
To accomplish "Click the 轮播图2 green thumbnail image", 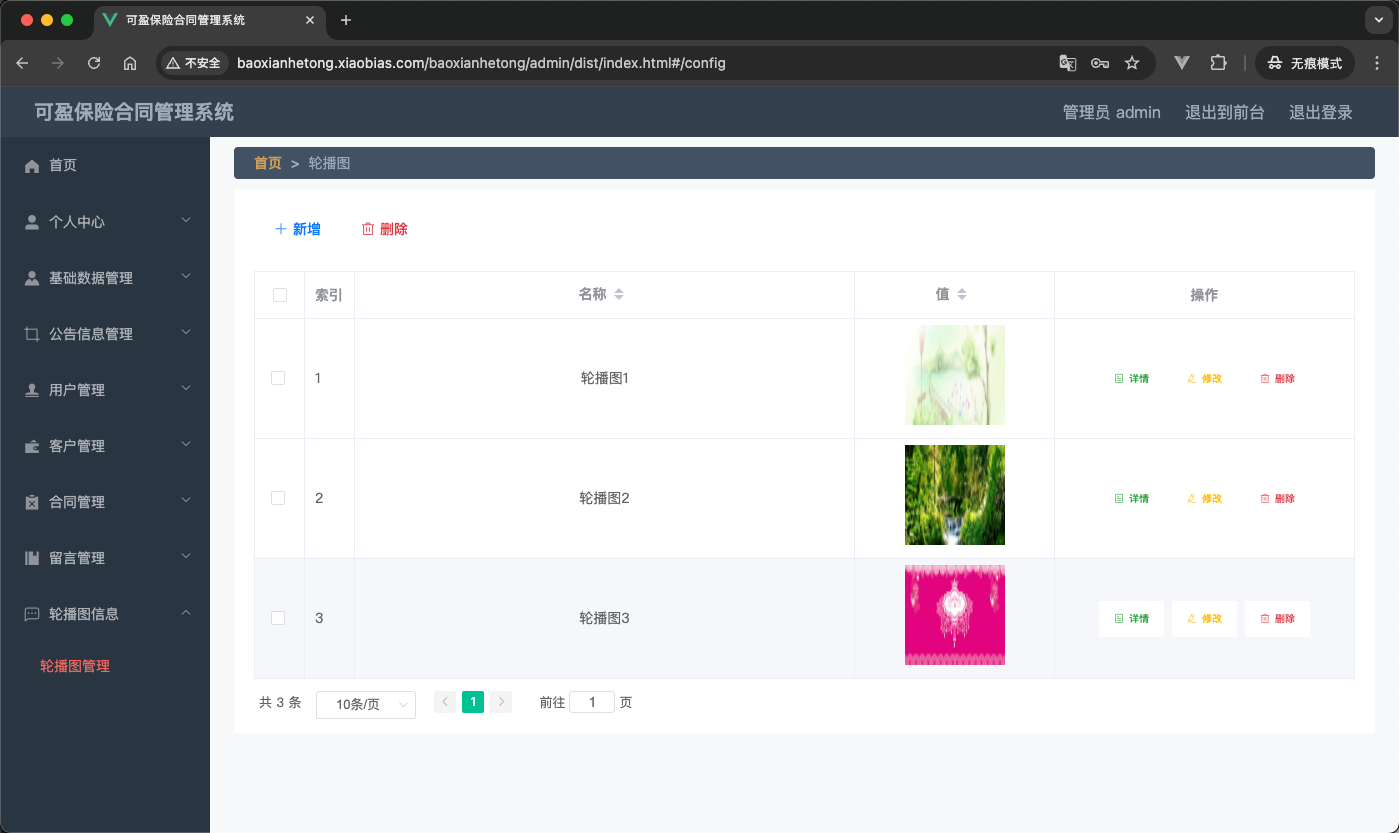I will click(955, 495).
